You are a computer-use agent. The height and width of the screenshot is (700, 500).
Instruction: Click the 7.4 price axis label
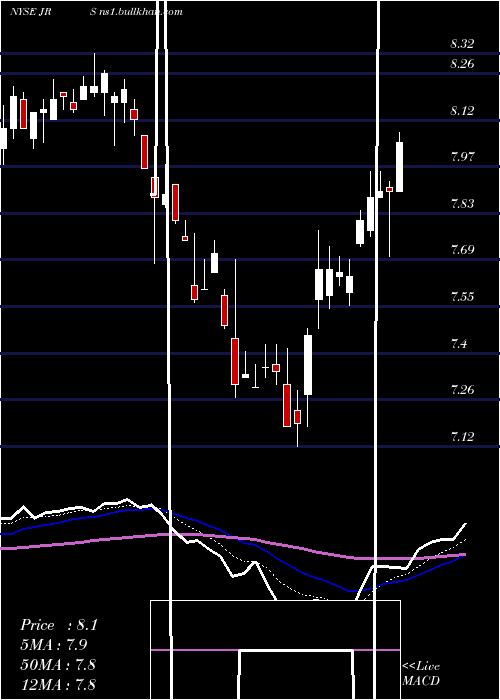tap(459, 343)
